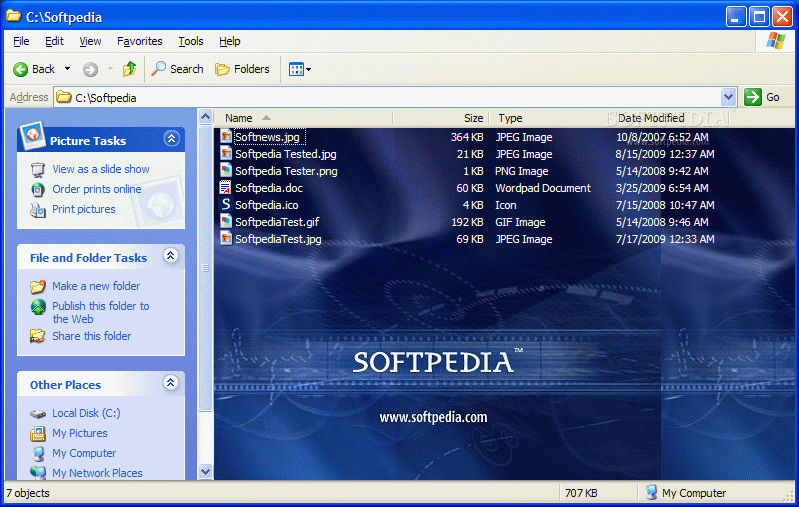Open the Help menu
The width and height of the screenshot is (799, 507).
click(x=229, y=41)
